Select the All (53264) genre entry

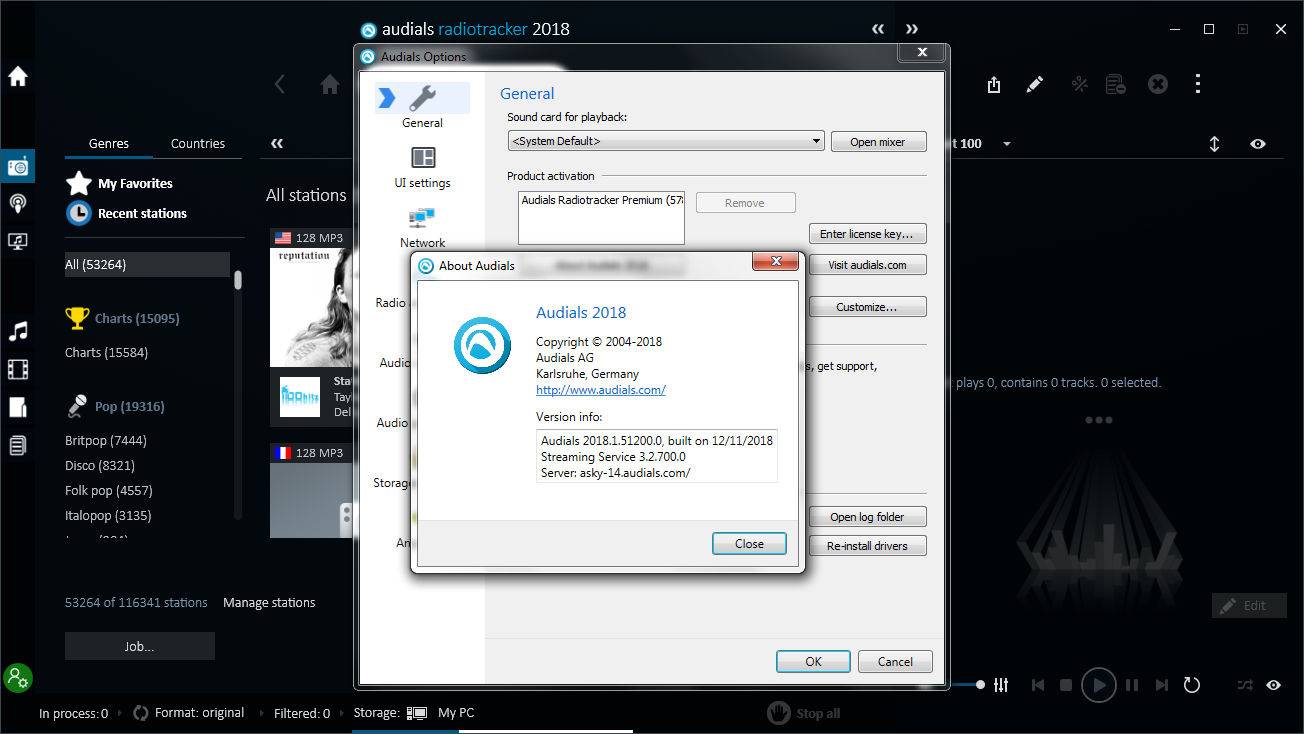coord(147,264)
